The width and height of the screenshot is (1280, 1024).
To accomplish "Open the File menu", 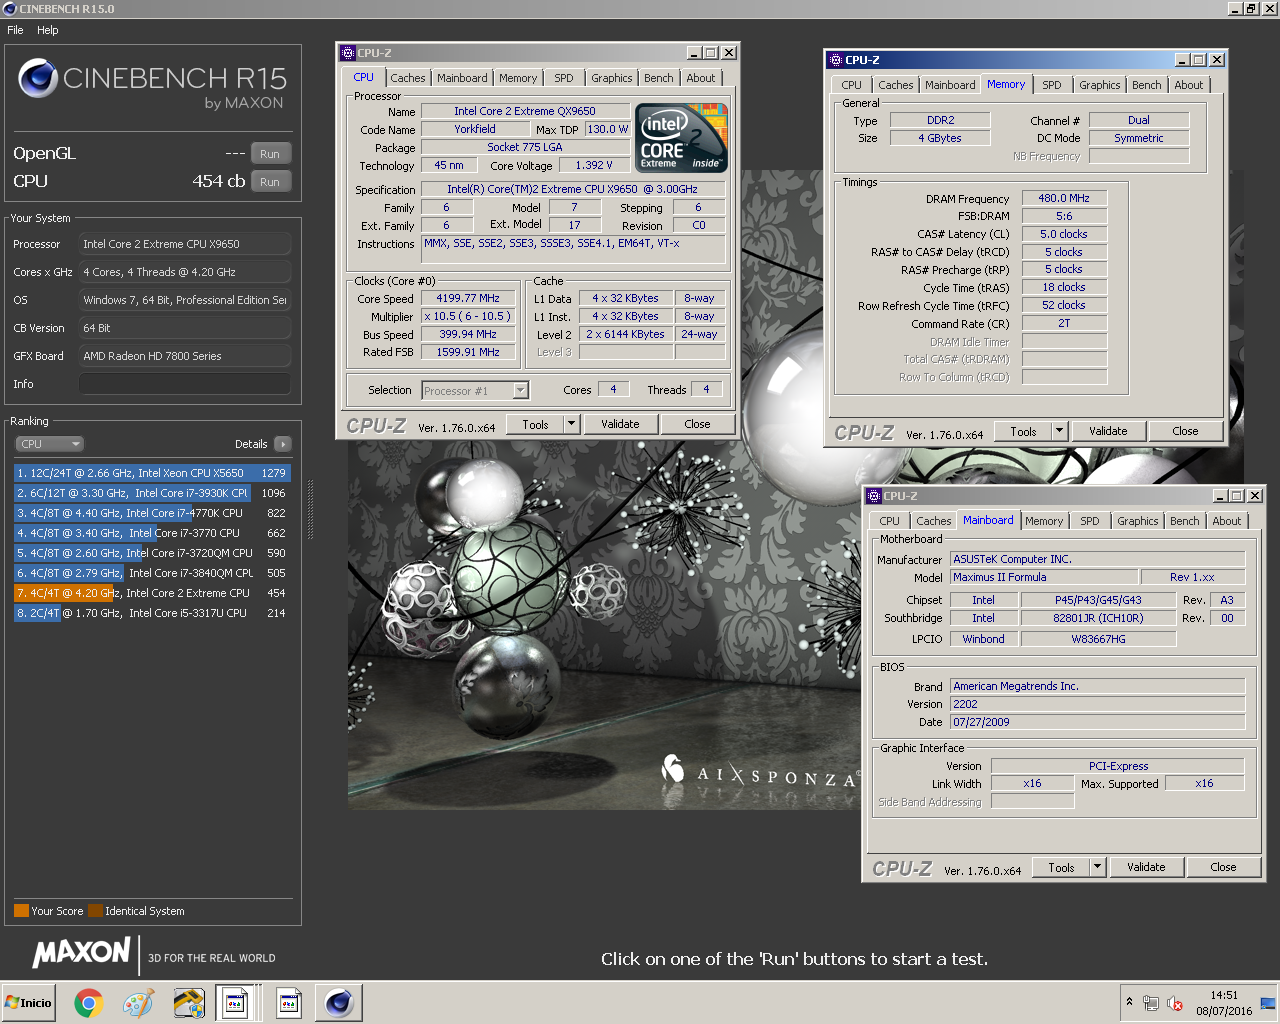I will click(16, 30).
